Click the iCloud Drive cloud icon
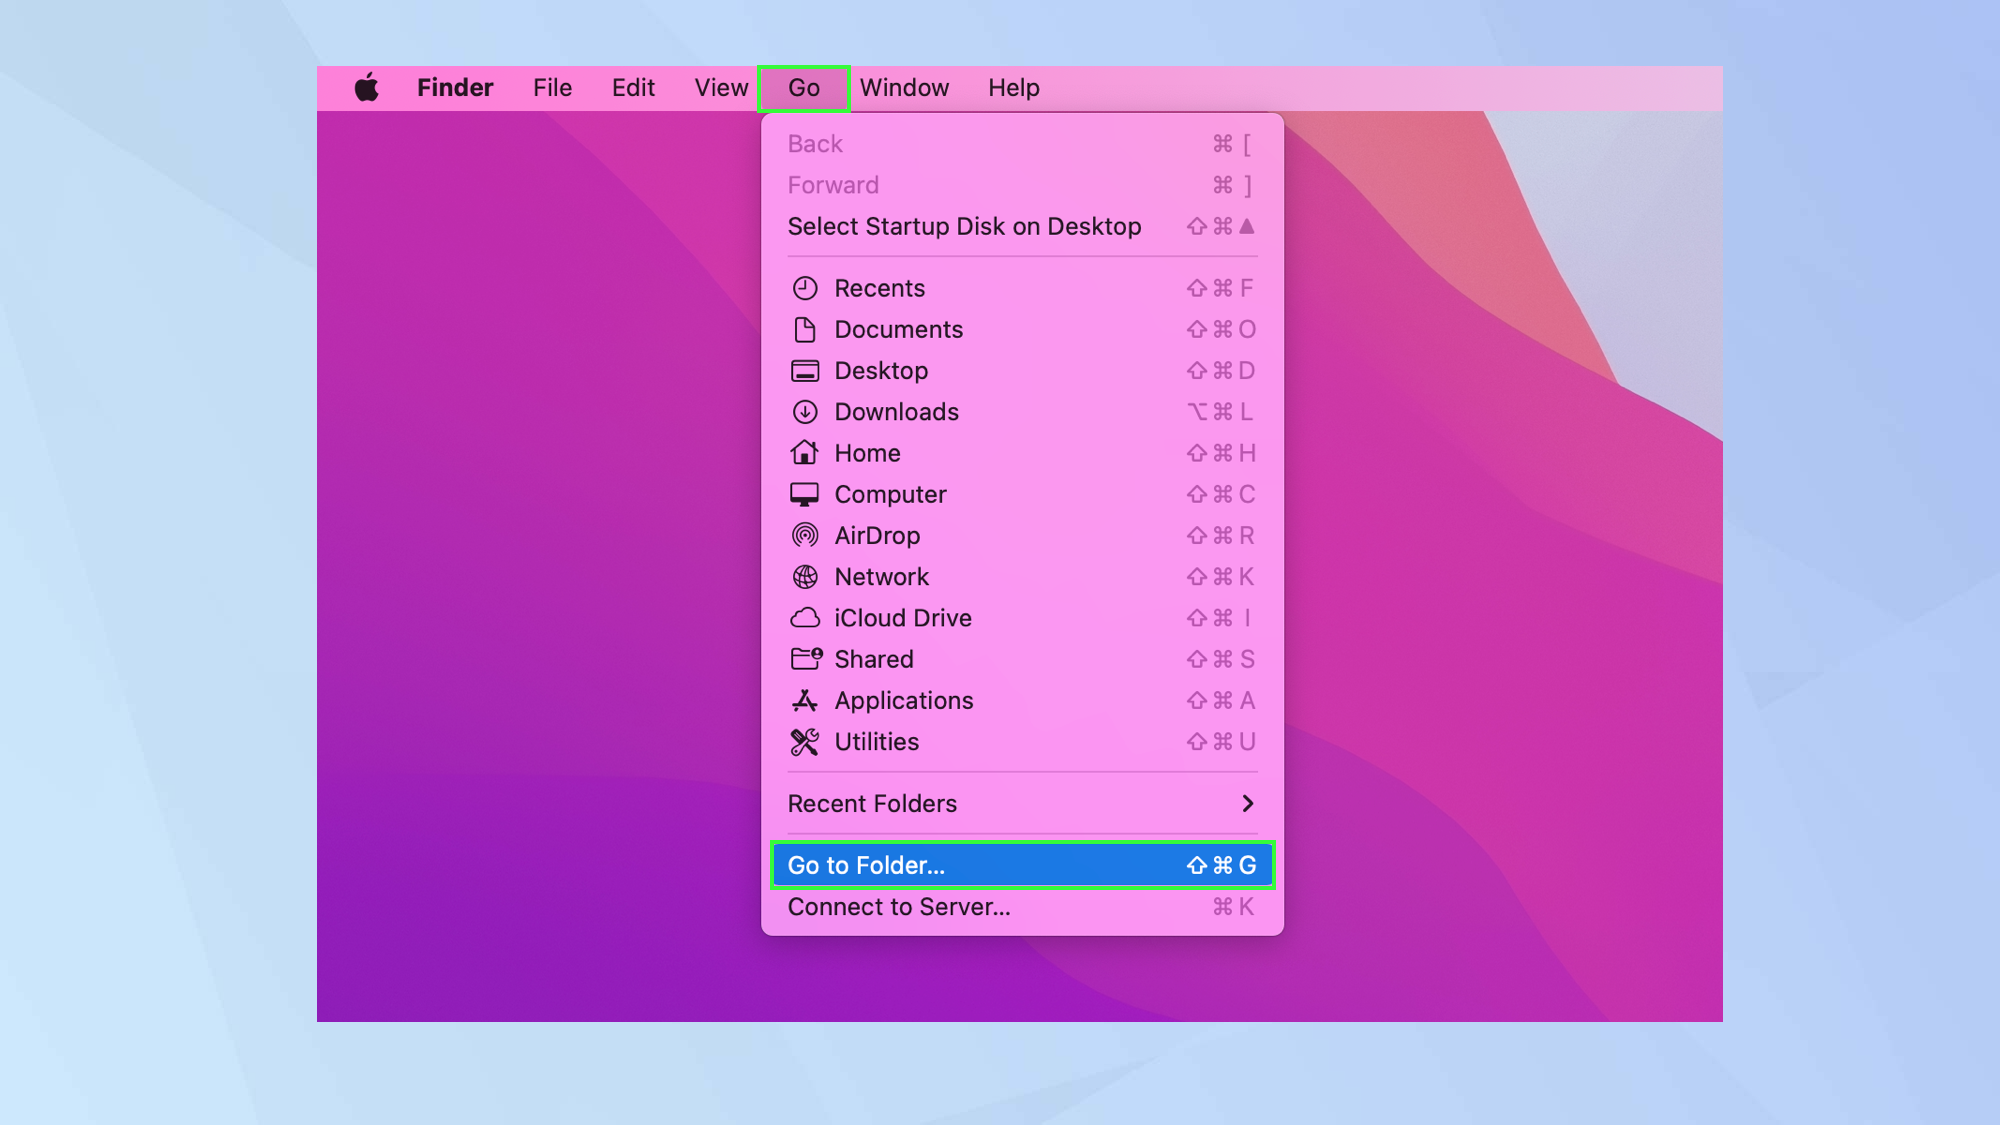The image size is (2000, 1125). [805, 618]
